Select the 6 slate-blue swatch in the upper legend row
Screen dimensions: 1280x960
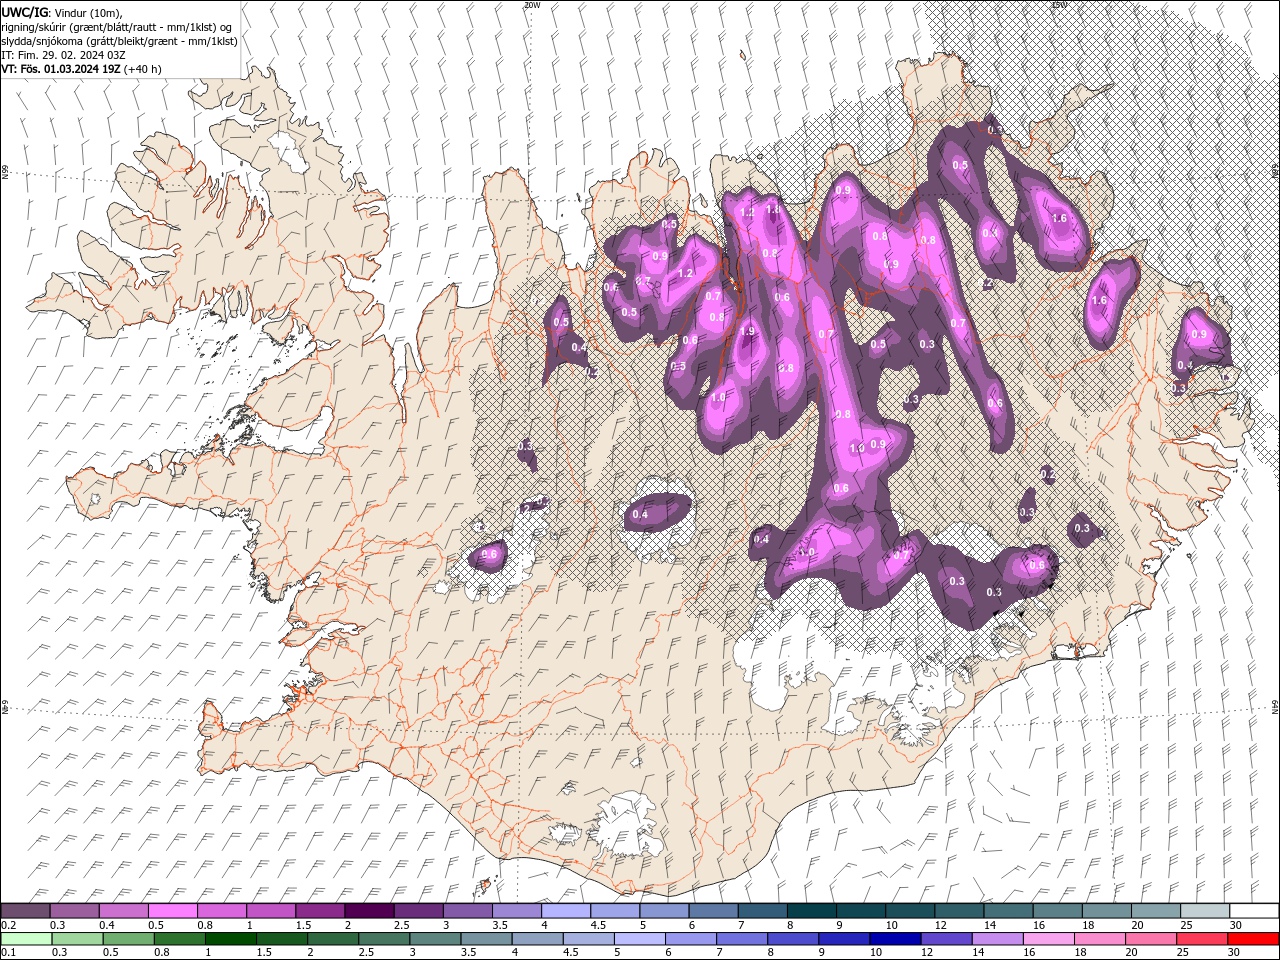click(713, 910)
